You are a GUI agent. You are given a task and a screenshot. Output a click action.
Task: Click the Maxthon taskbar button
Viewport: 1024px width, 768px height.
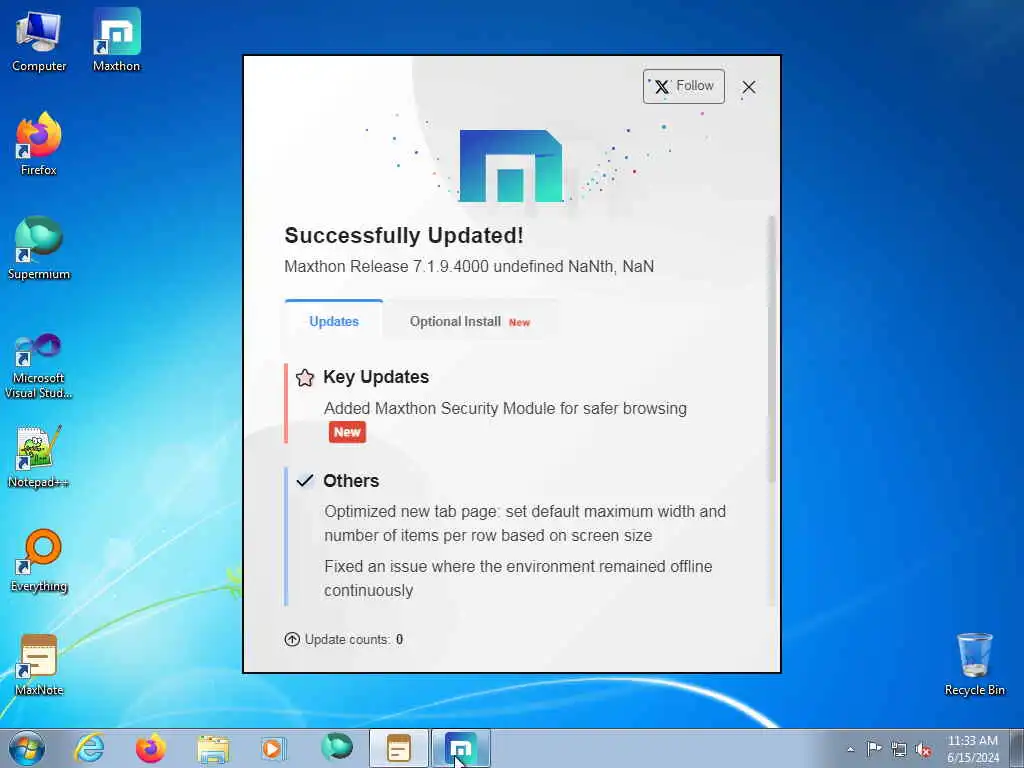tap(460, 748)
